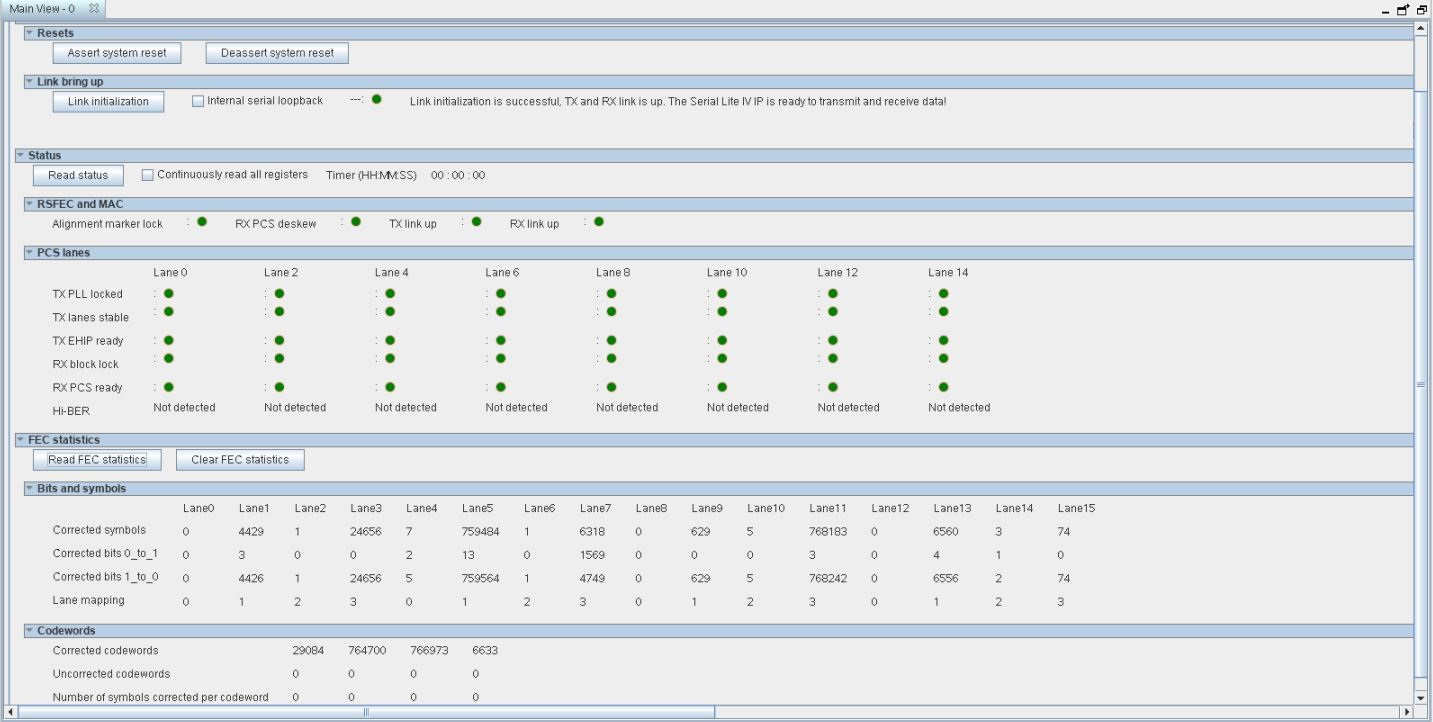The height and width of the screenshot is (722, 1433).
Task: Close the Main View - 0 tab
Action: tap(94, 8)
